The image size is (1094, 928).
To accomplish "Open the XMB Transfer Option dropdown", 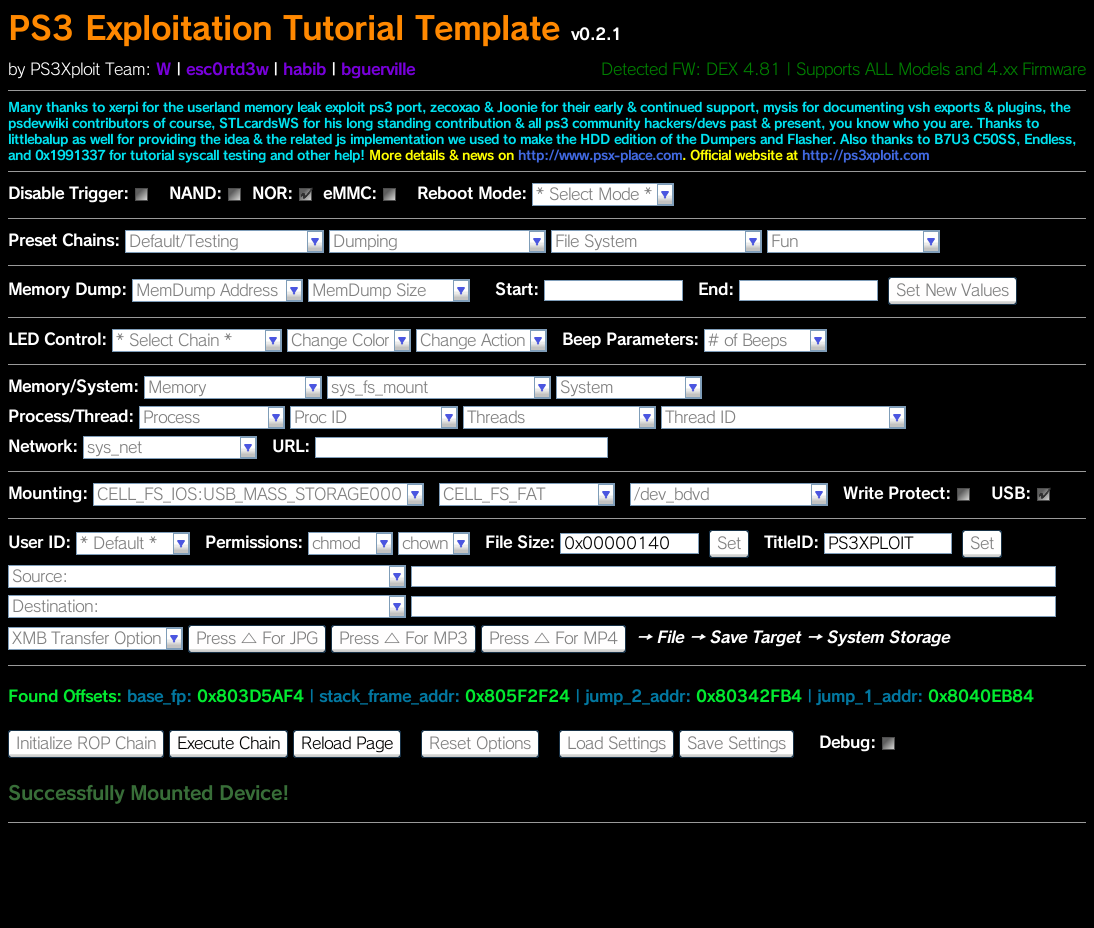I will click(96, 638).
